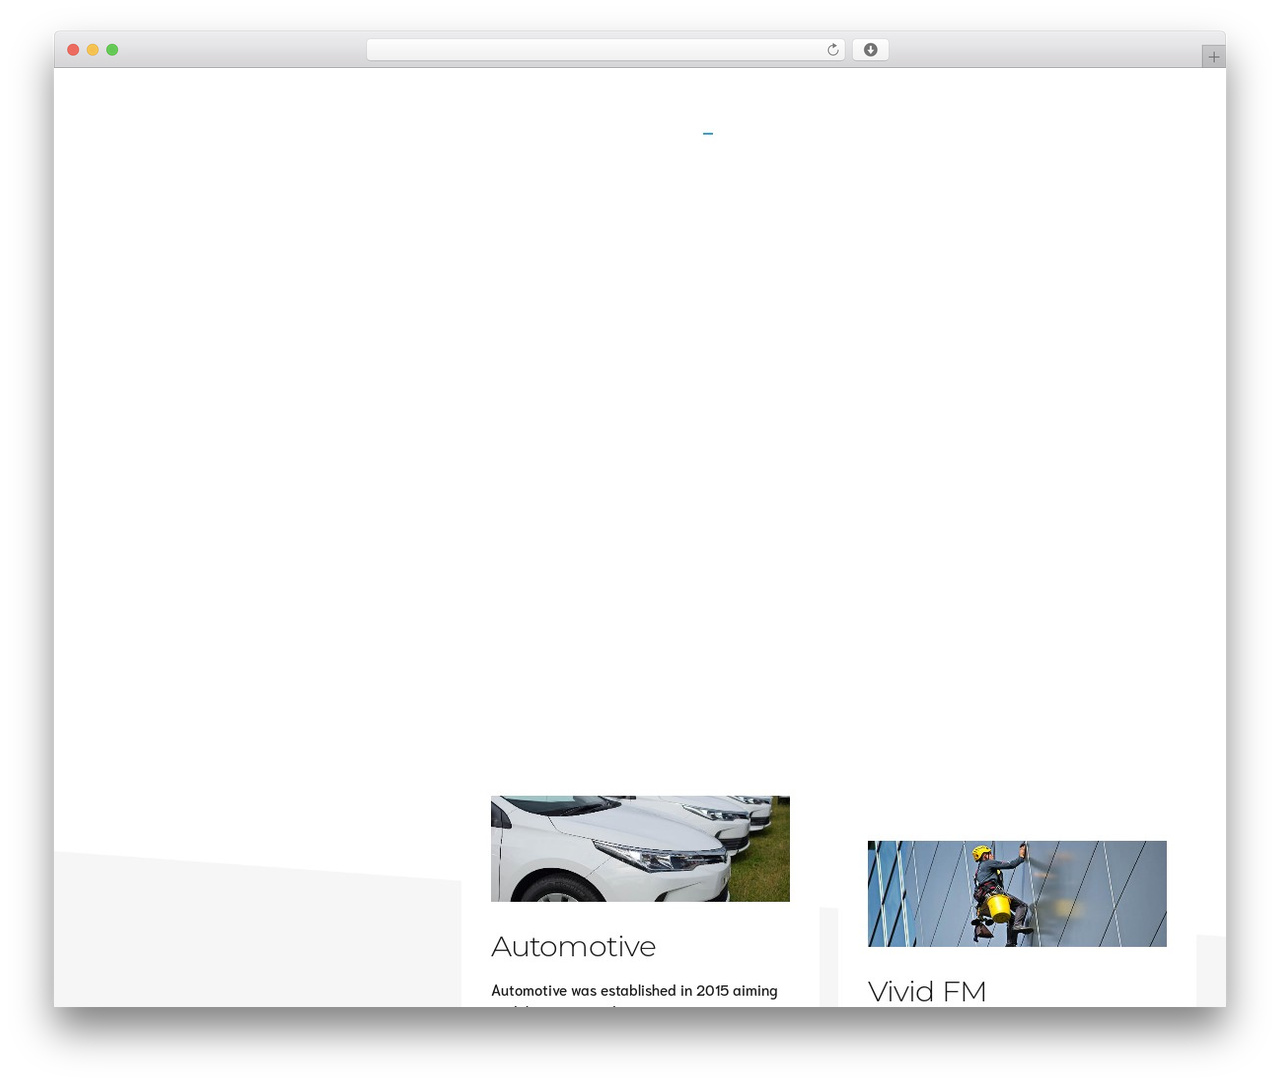Select the Automotive heading

pyautogui.click(x=573, y=946)
